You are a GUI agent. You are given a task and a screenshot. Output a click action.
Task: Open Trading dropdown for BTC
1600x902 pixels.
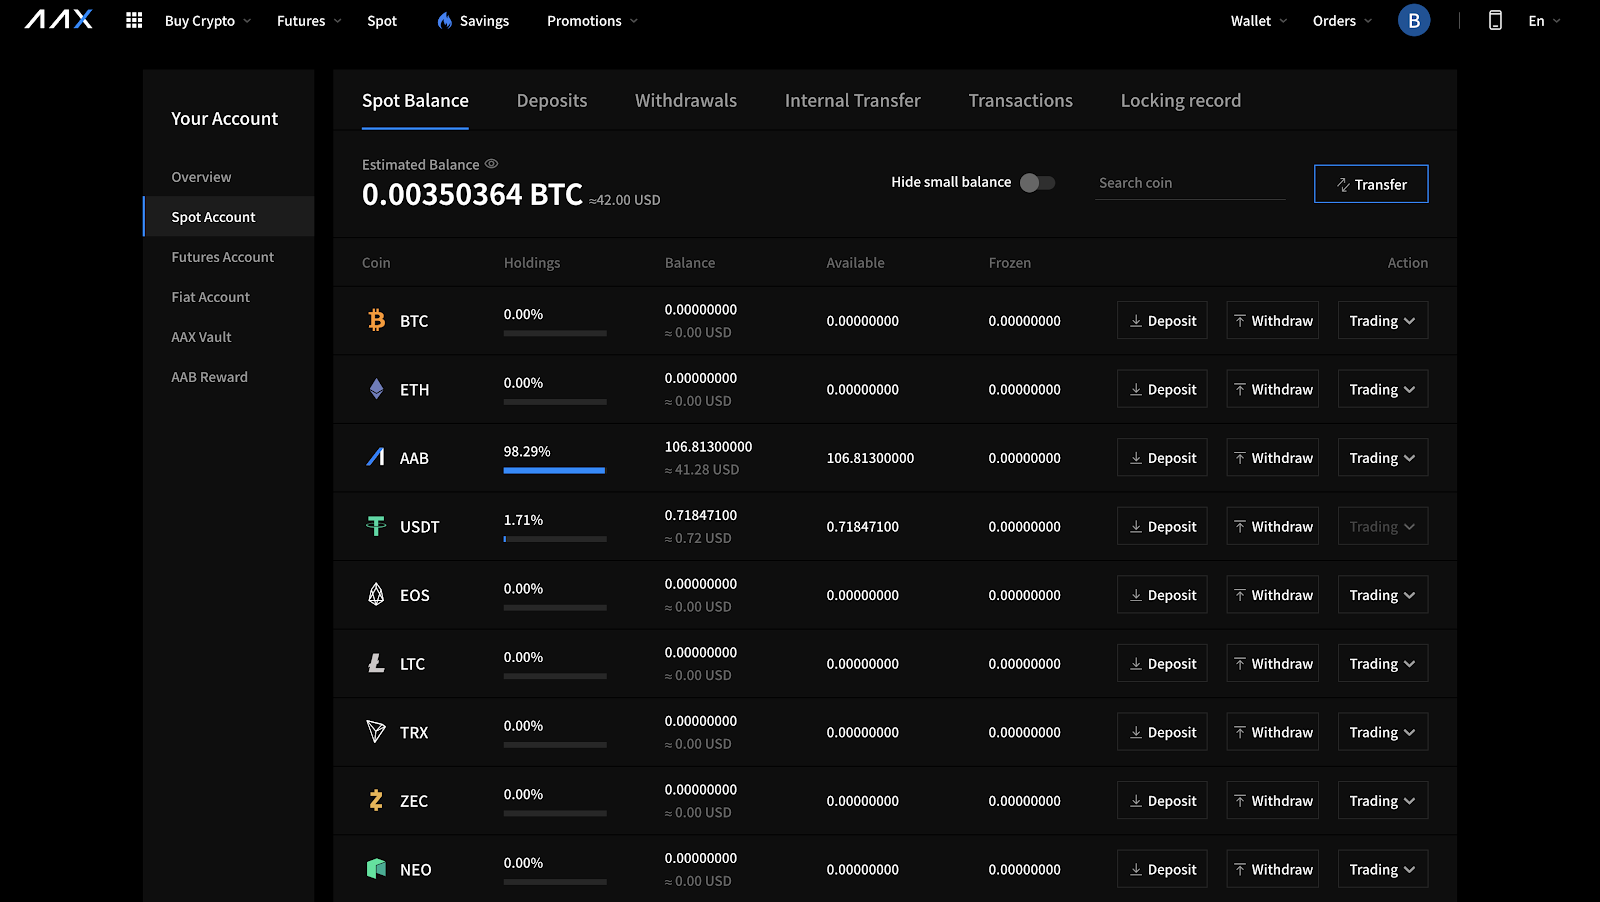click(1383, 320)
